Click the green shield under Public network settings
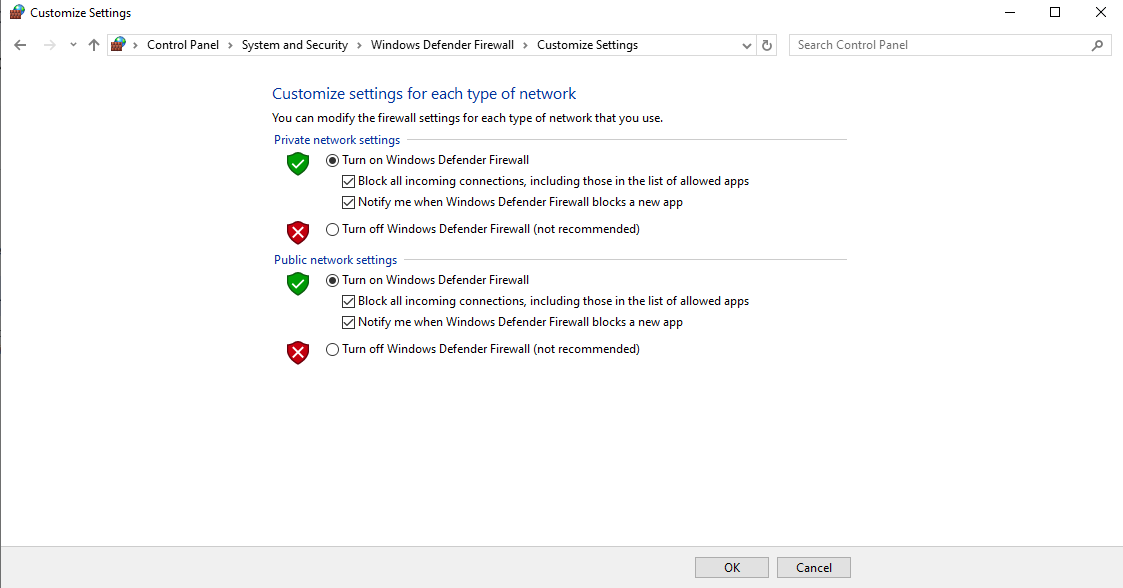Screen dimensions: 1123x588 click(x=298, y=283)
